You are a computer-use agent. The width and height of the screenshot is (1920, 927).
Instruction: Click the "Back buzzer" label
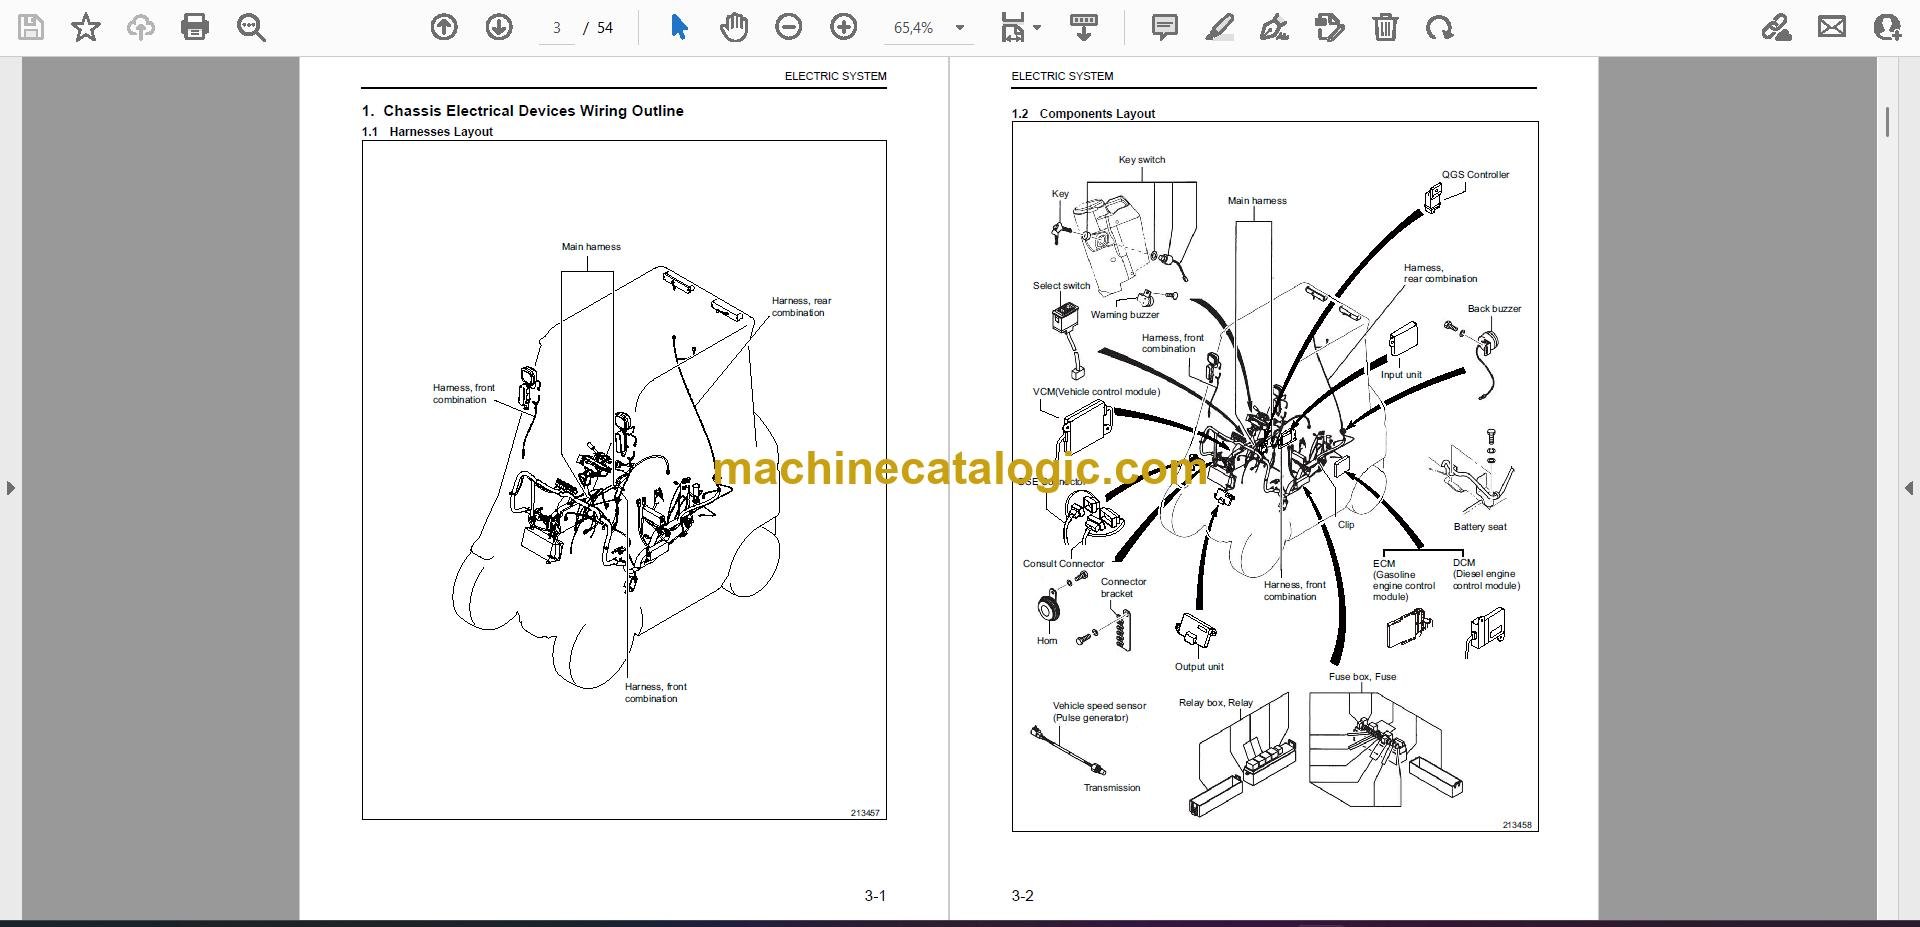[1494, 309]
